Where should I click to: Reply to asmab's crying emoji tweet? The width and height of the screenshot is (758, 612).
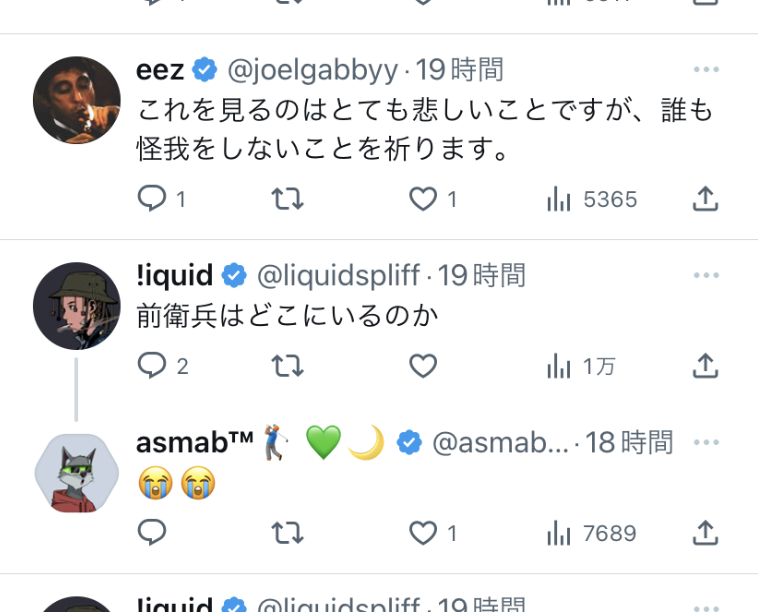tap(152, 533)
